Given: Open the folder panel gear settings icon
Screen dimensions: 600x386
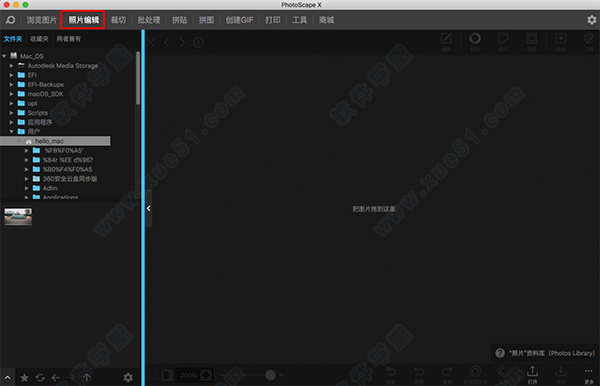Looking at the screenshot, I should pyautogui.click(x=128, y=378).
